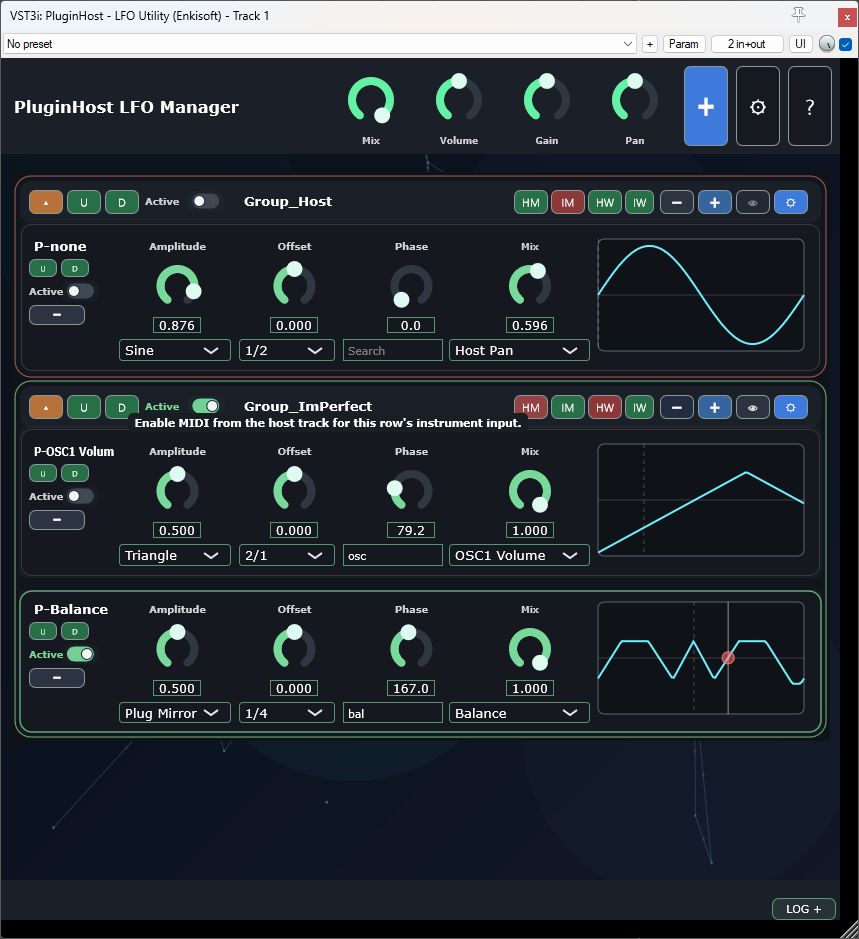859x939 pixels.
Task: Move Group_Host up with U button
Action: click(84, 202)
